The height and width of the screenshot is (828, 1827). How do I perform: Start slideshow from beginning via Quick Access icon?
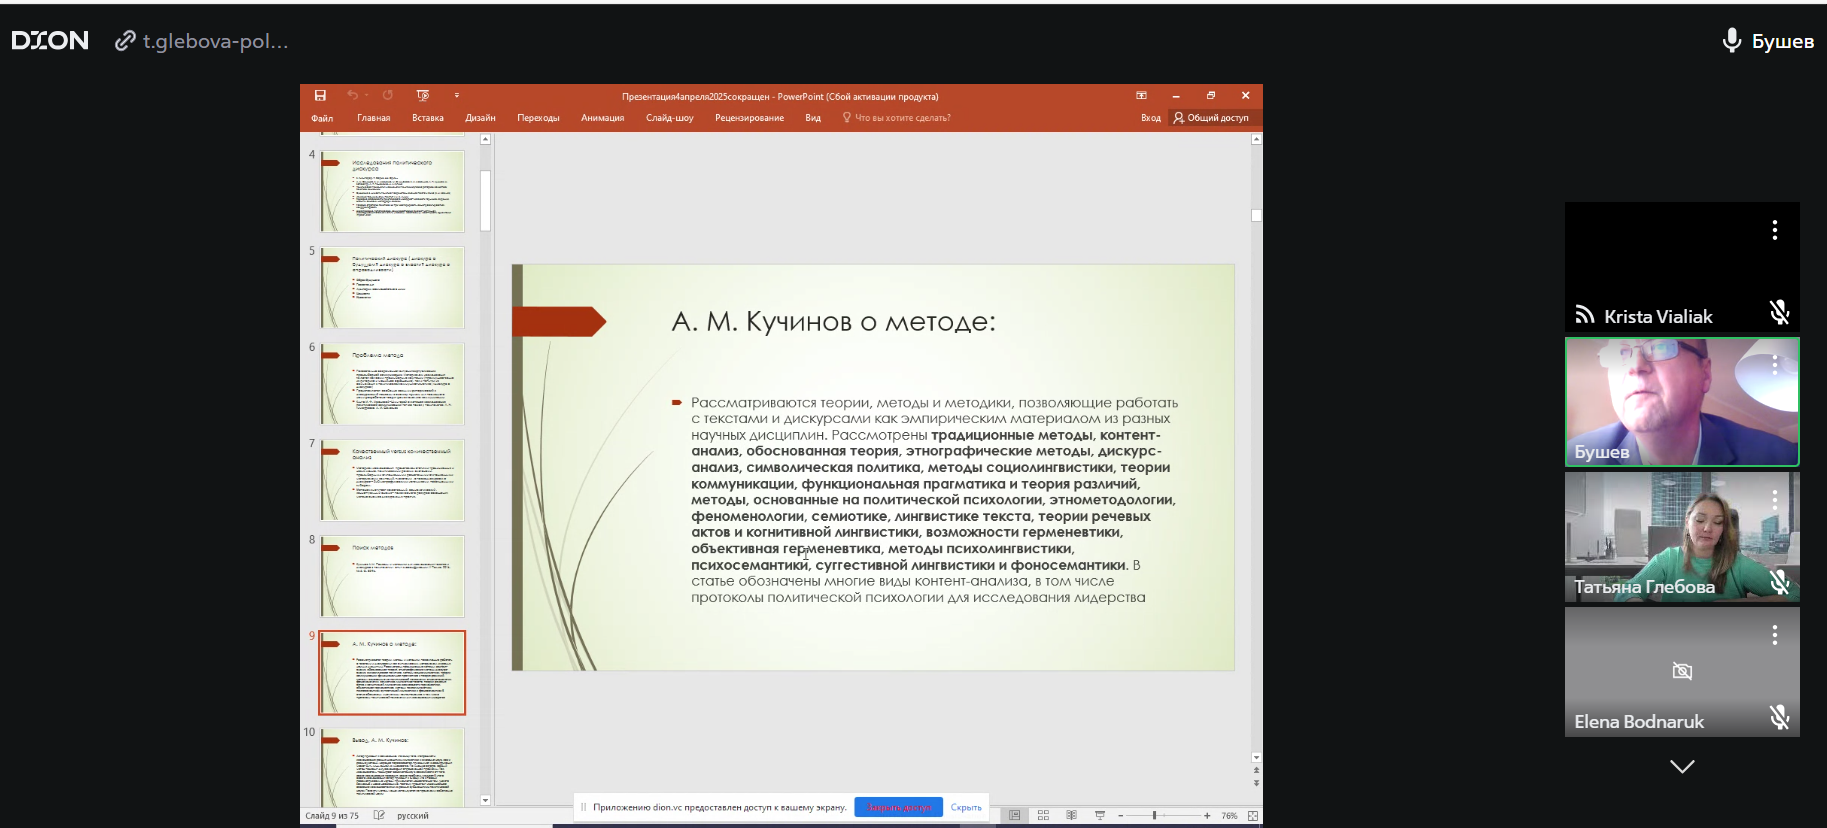tap(423, 96)
